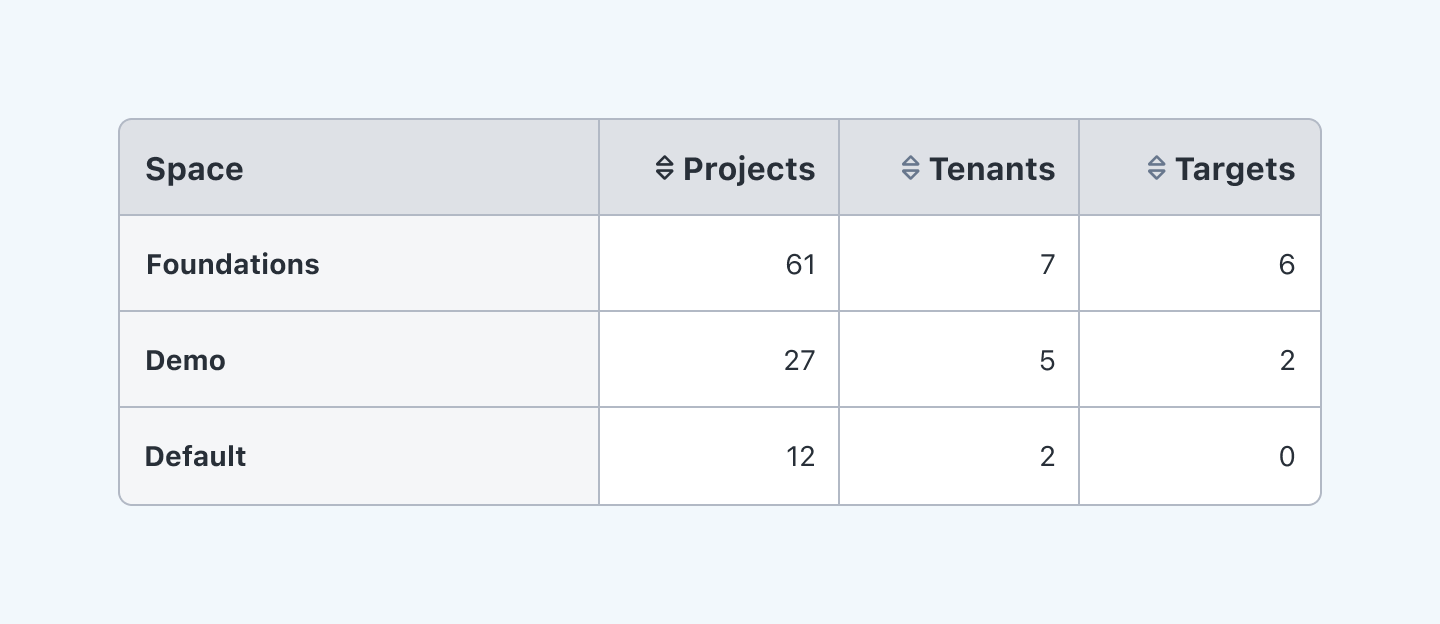Open the Demo space
This screenshot has height=624, width=1440.
point(185,360)
